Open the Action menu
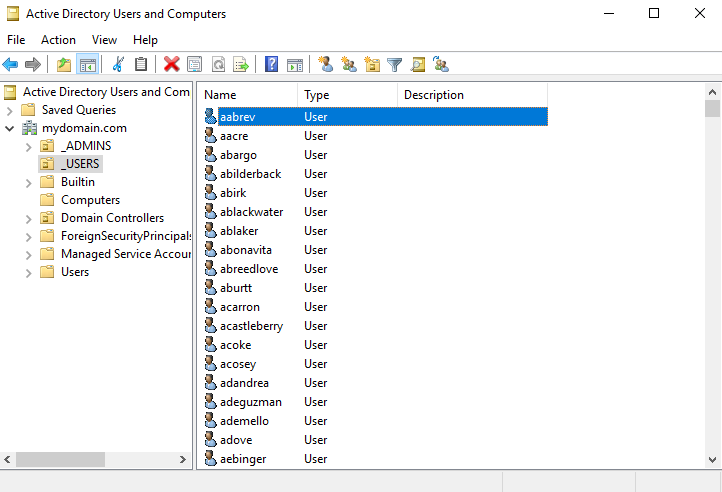The width and height of the screenshot is (722, 492). 58,40
